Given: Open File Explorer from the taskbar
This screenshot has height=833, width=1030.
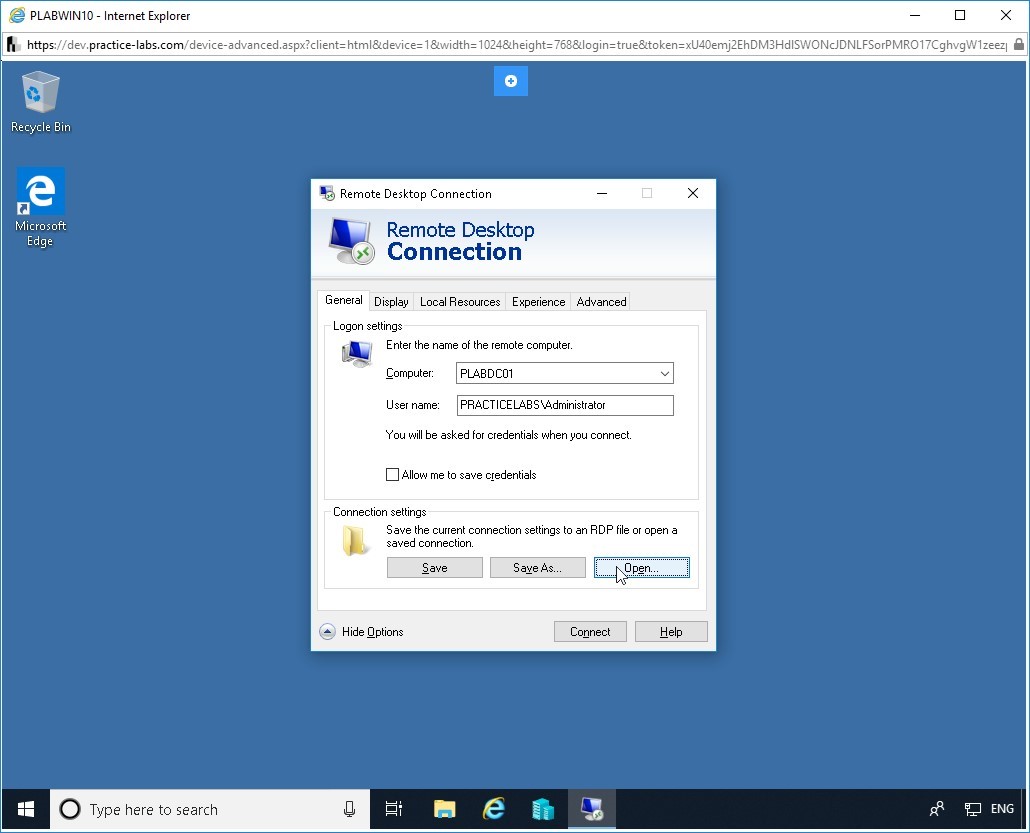Looking at the screenshot, I should click(445, 809).
